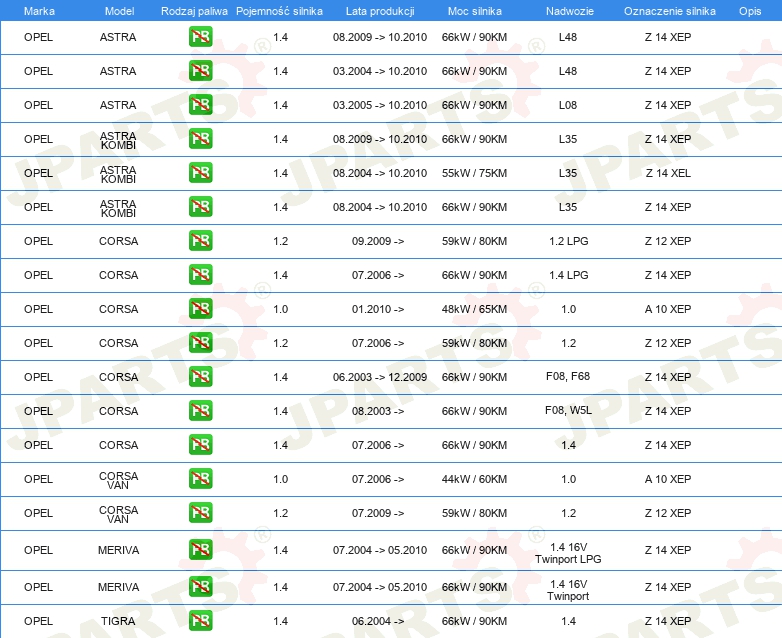Image resolution: width=782 pixels, height=638 pixels.
Task: Click fuel icon in ASTRA KOMBI 08.2009 row
Action: 200,139
